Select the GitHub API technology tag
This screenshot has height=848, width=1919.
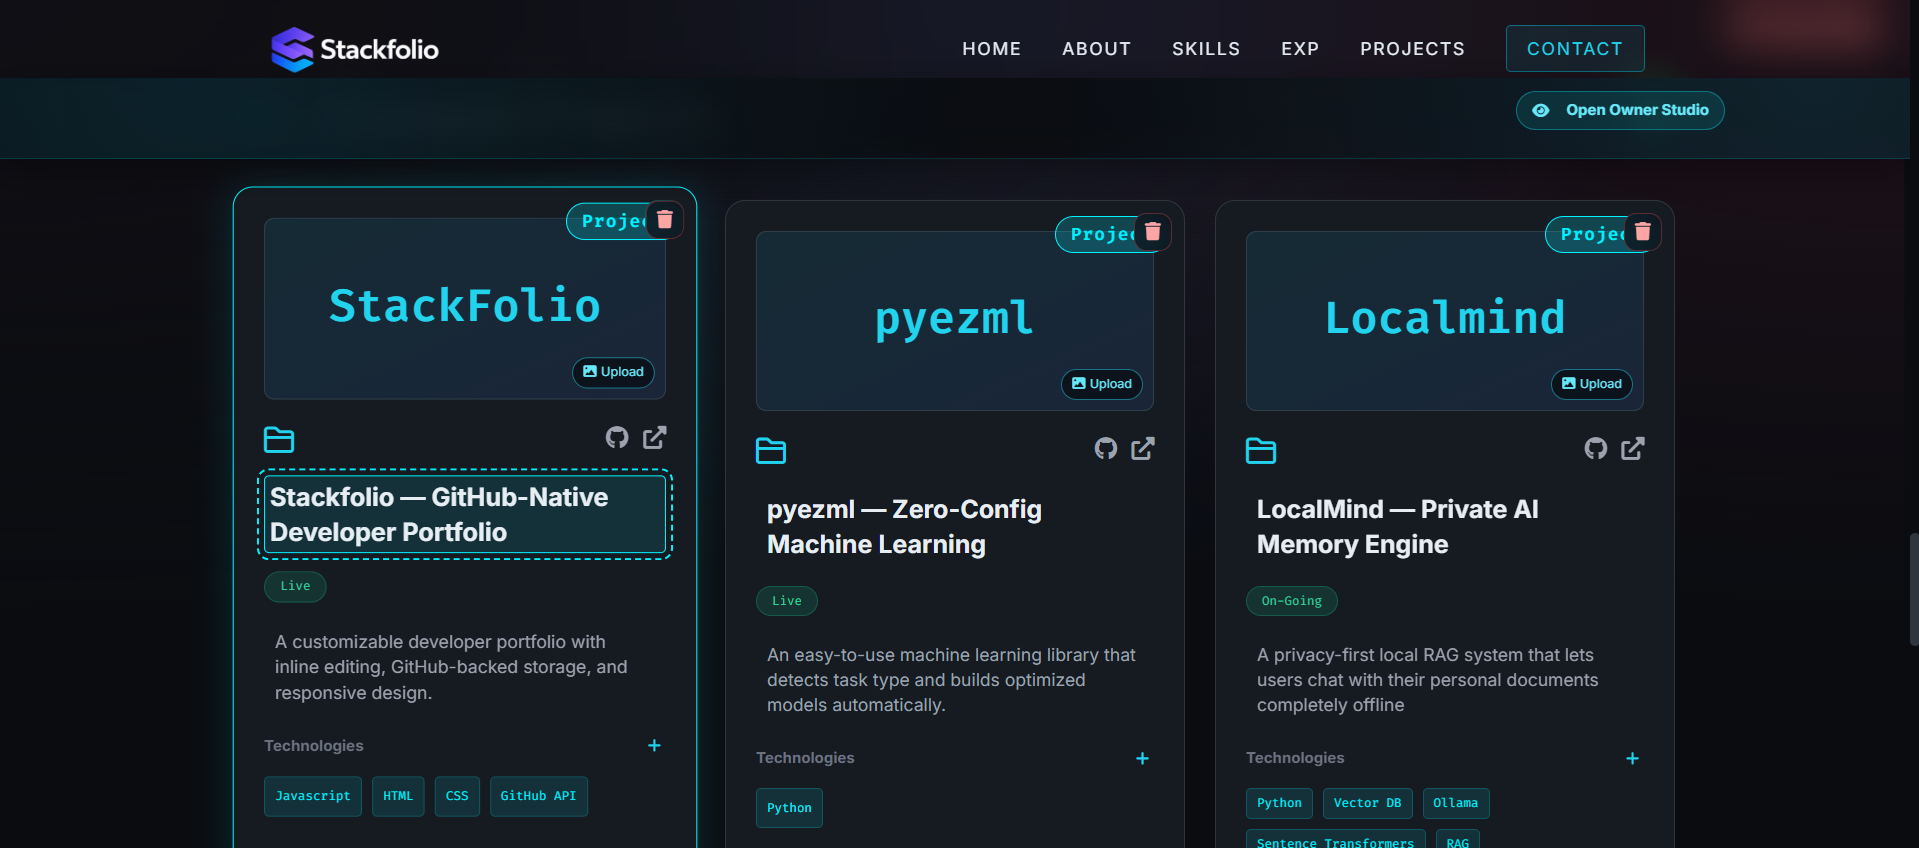[x=539, y=796]
